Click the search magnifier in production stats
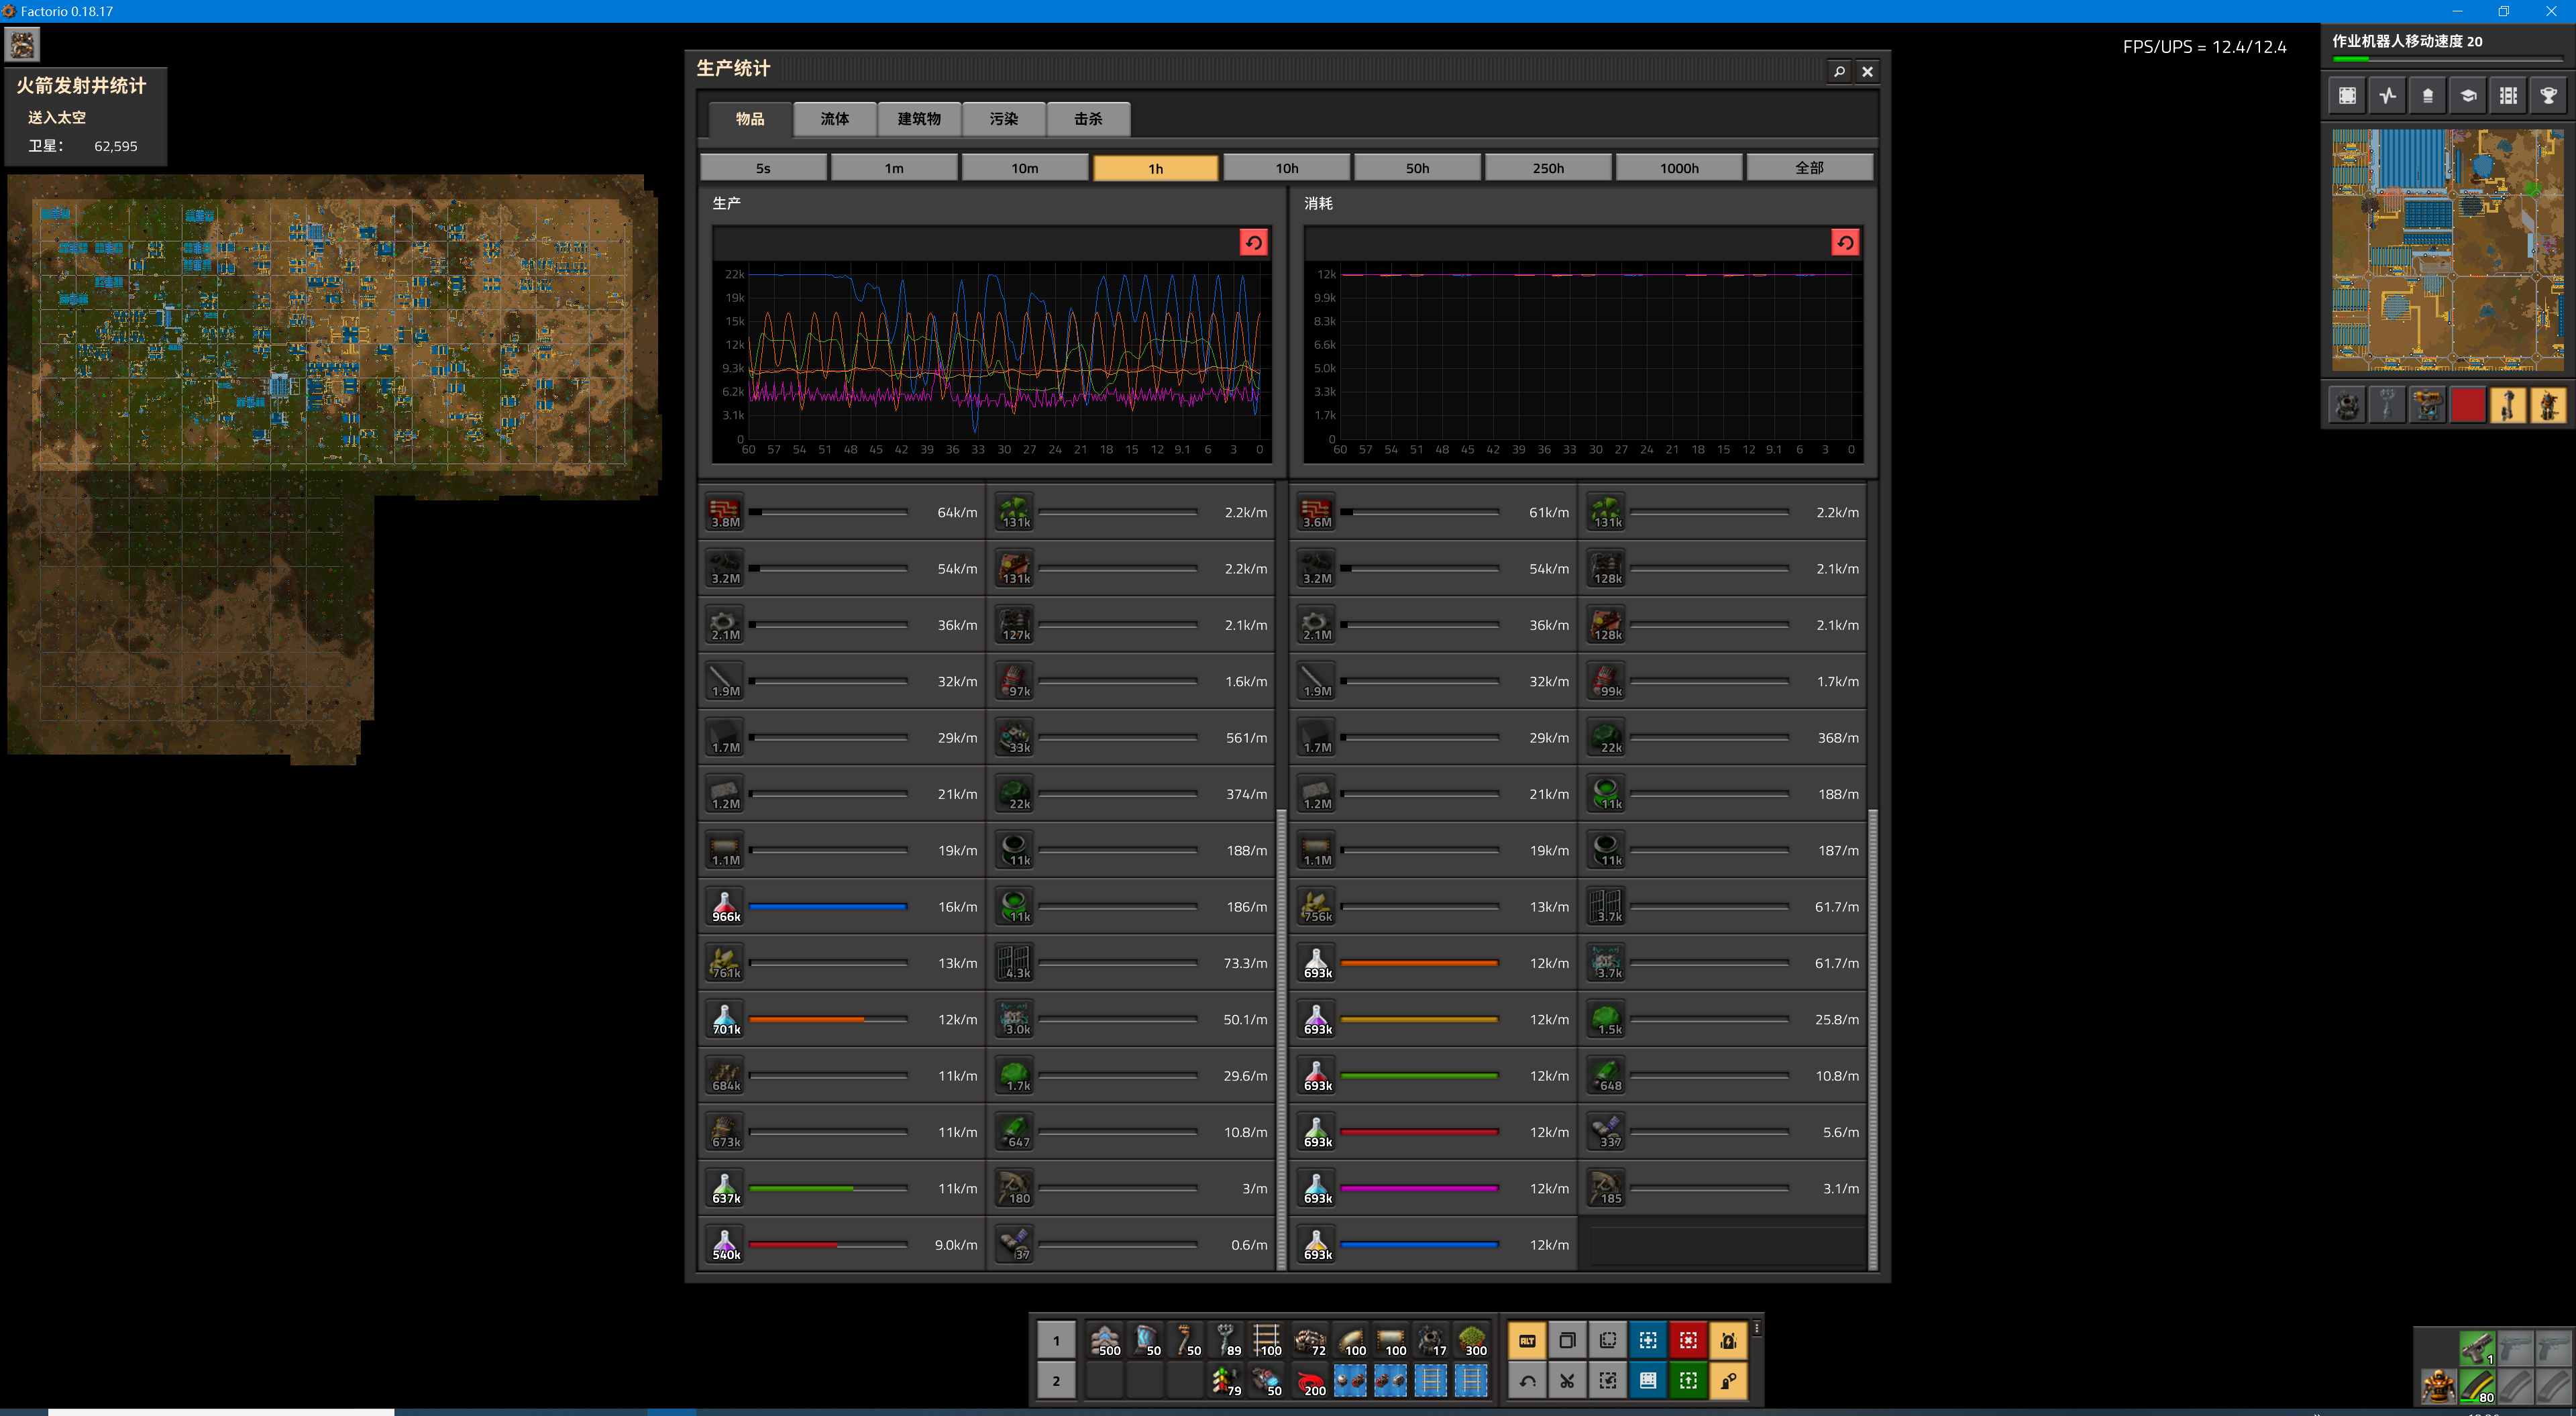2576x1416 pixels. 1838,71
